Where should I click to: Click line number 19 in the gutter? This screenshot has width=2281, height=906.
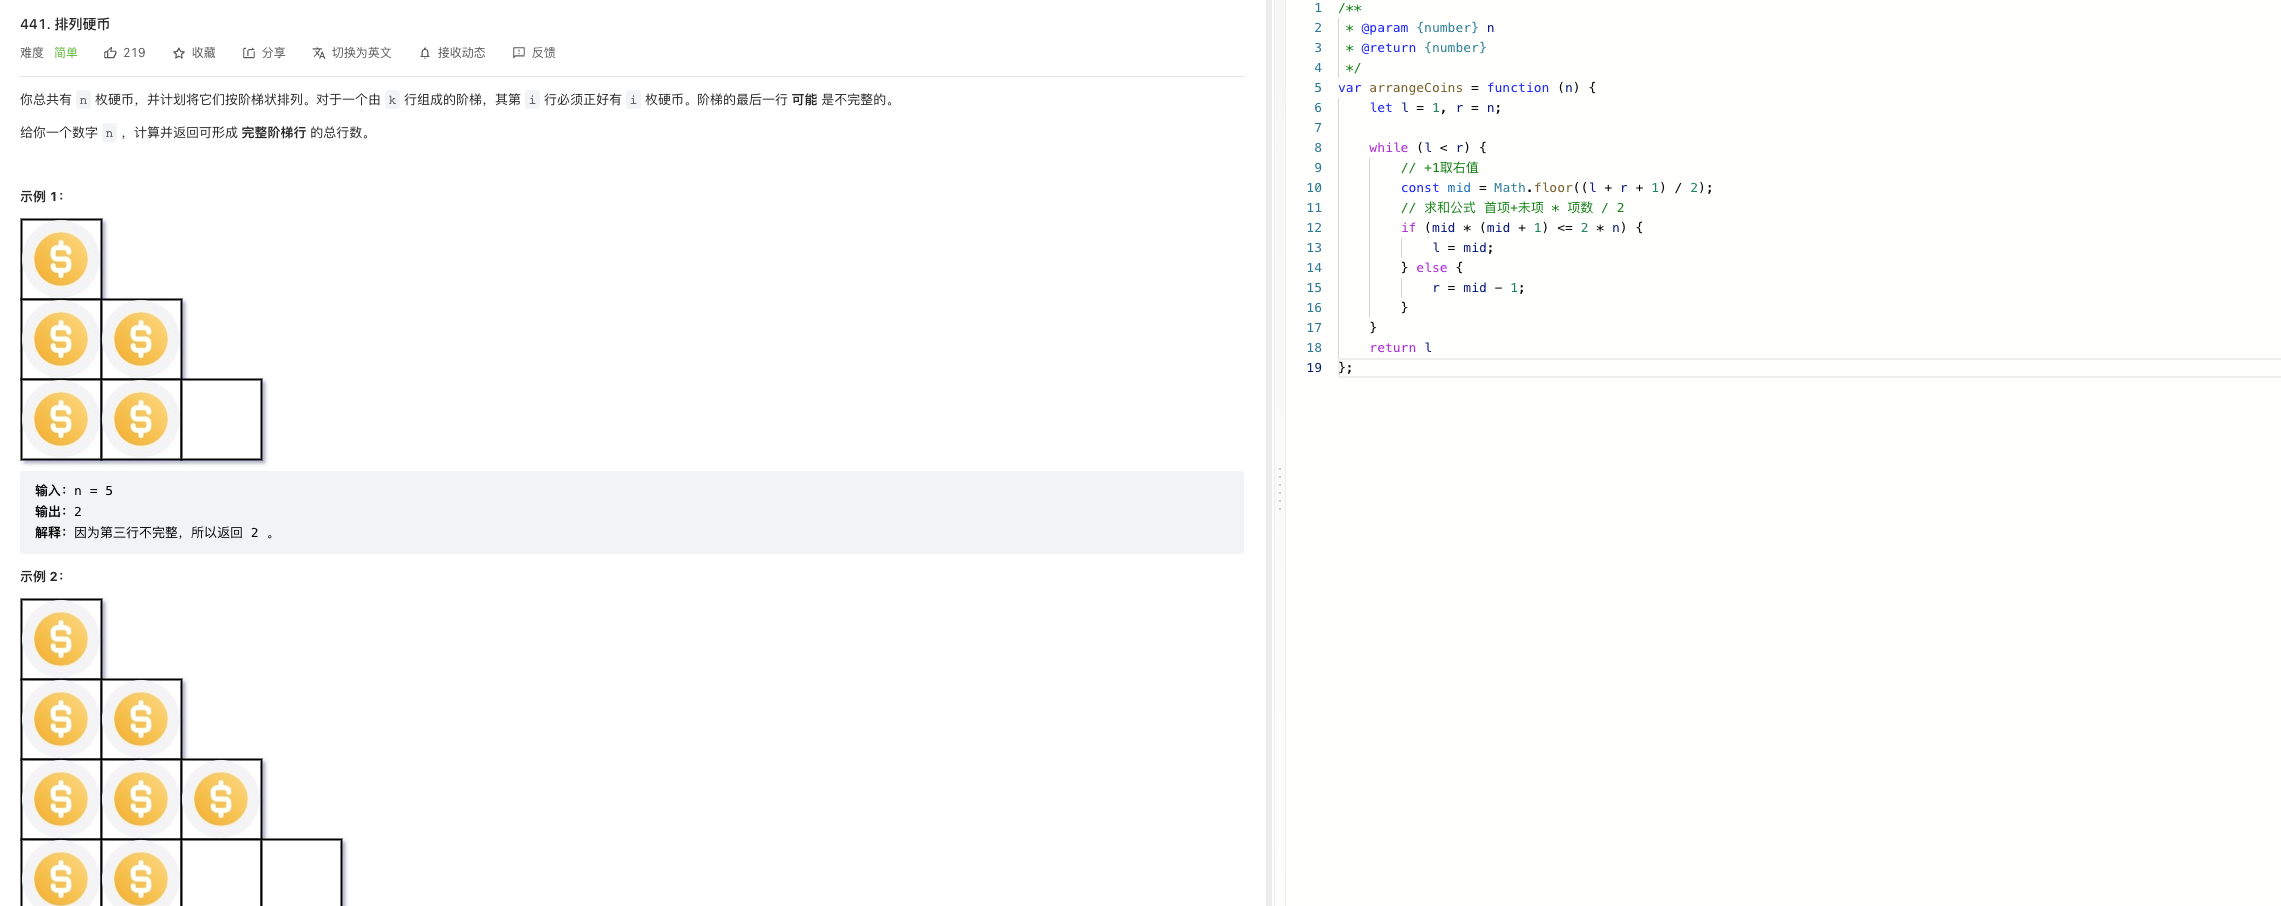coord(1314,368)
